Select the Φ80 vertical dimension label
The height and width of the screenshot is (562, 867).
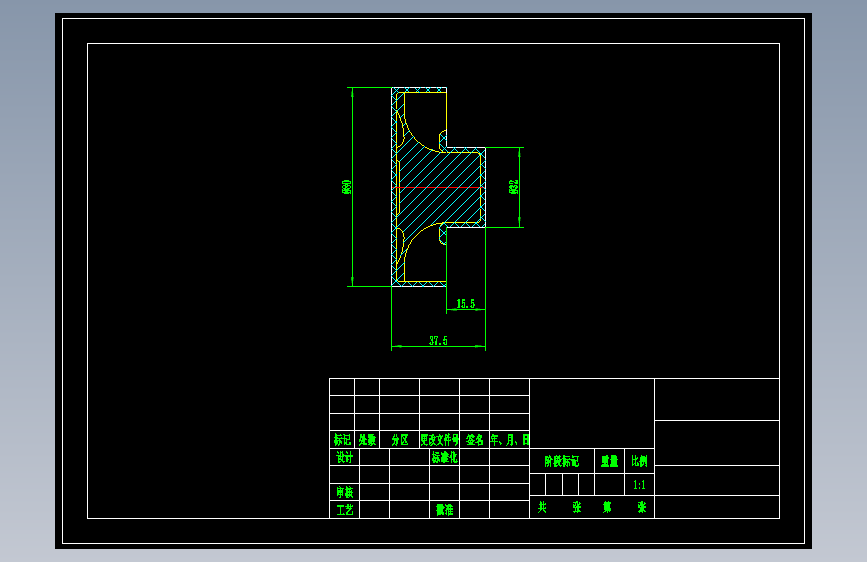347,186
